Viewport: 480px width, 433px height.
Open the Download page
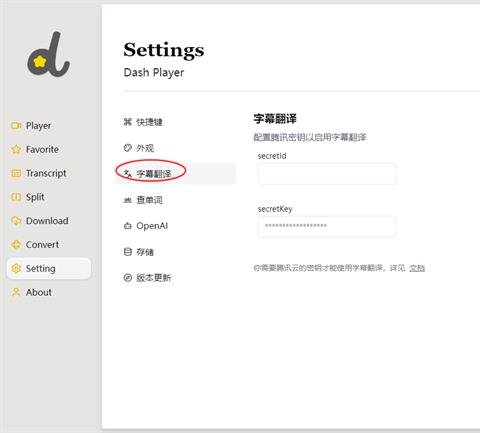click(49, 221)
